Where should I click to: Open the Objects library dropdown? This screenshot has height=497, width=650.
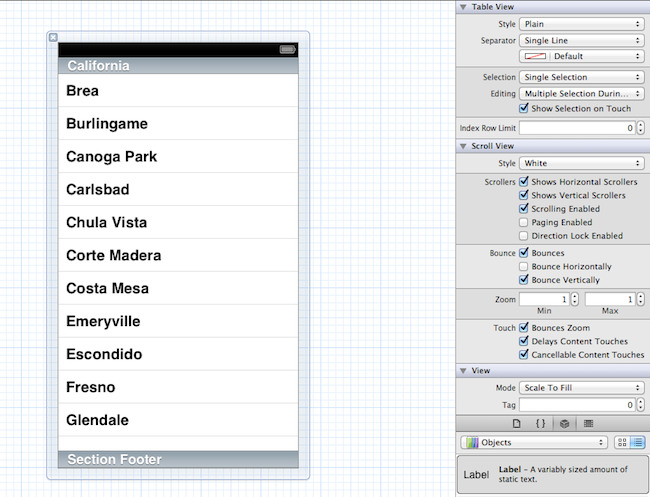(534, 442)
